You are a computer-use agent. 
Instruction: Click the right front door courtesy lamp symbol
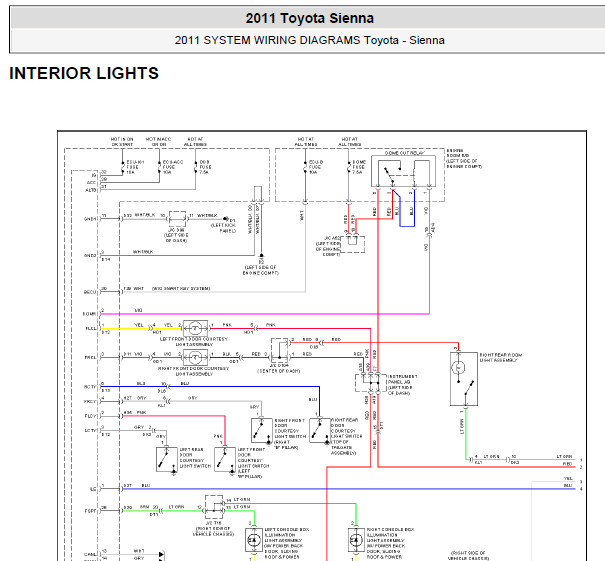pos(195,358)
